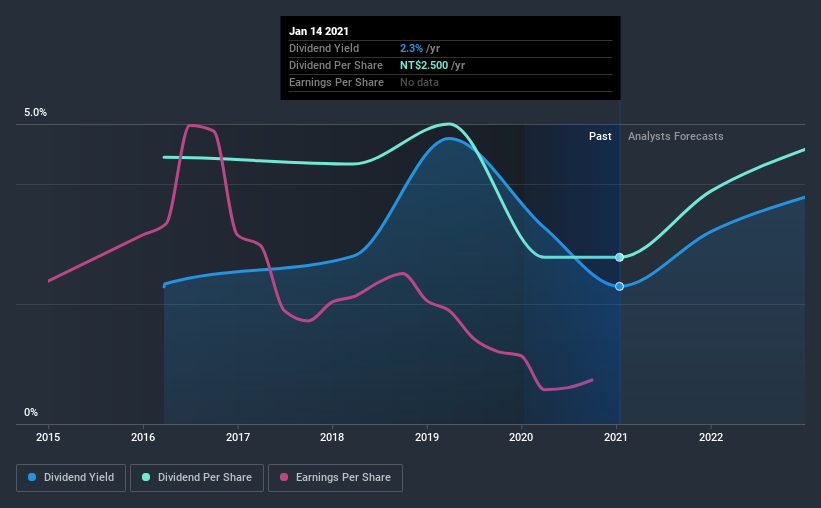Click the 2015 x-axis label
The width and height of the screenshot is (821, 508).
tap(48, 437)
